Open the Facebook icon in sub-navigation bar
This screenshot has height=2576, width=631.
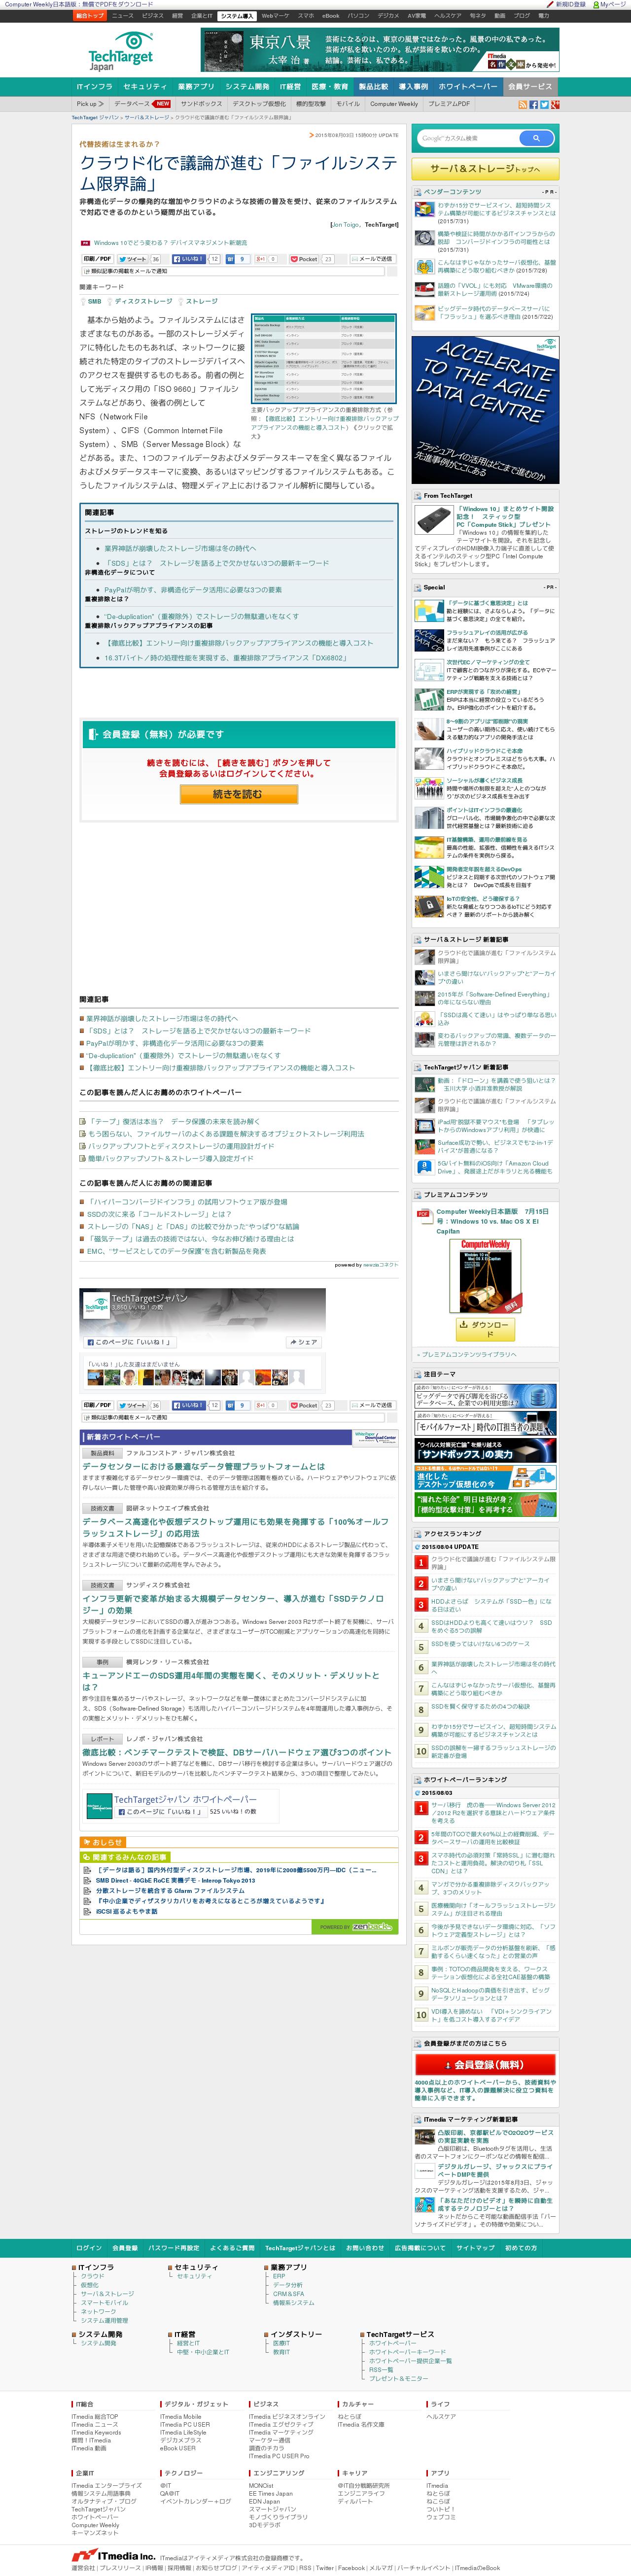pos(533,104)
